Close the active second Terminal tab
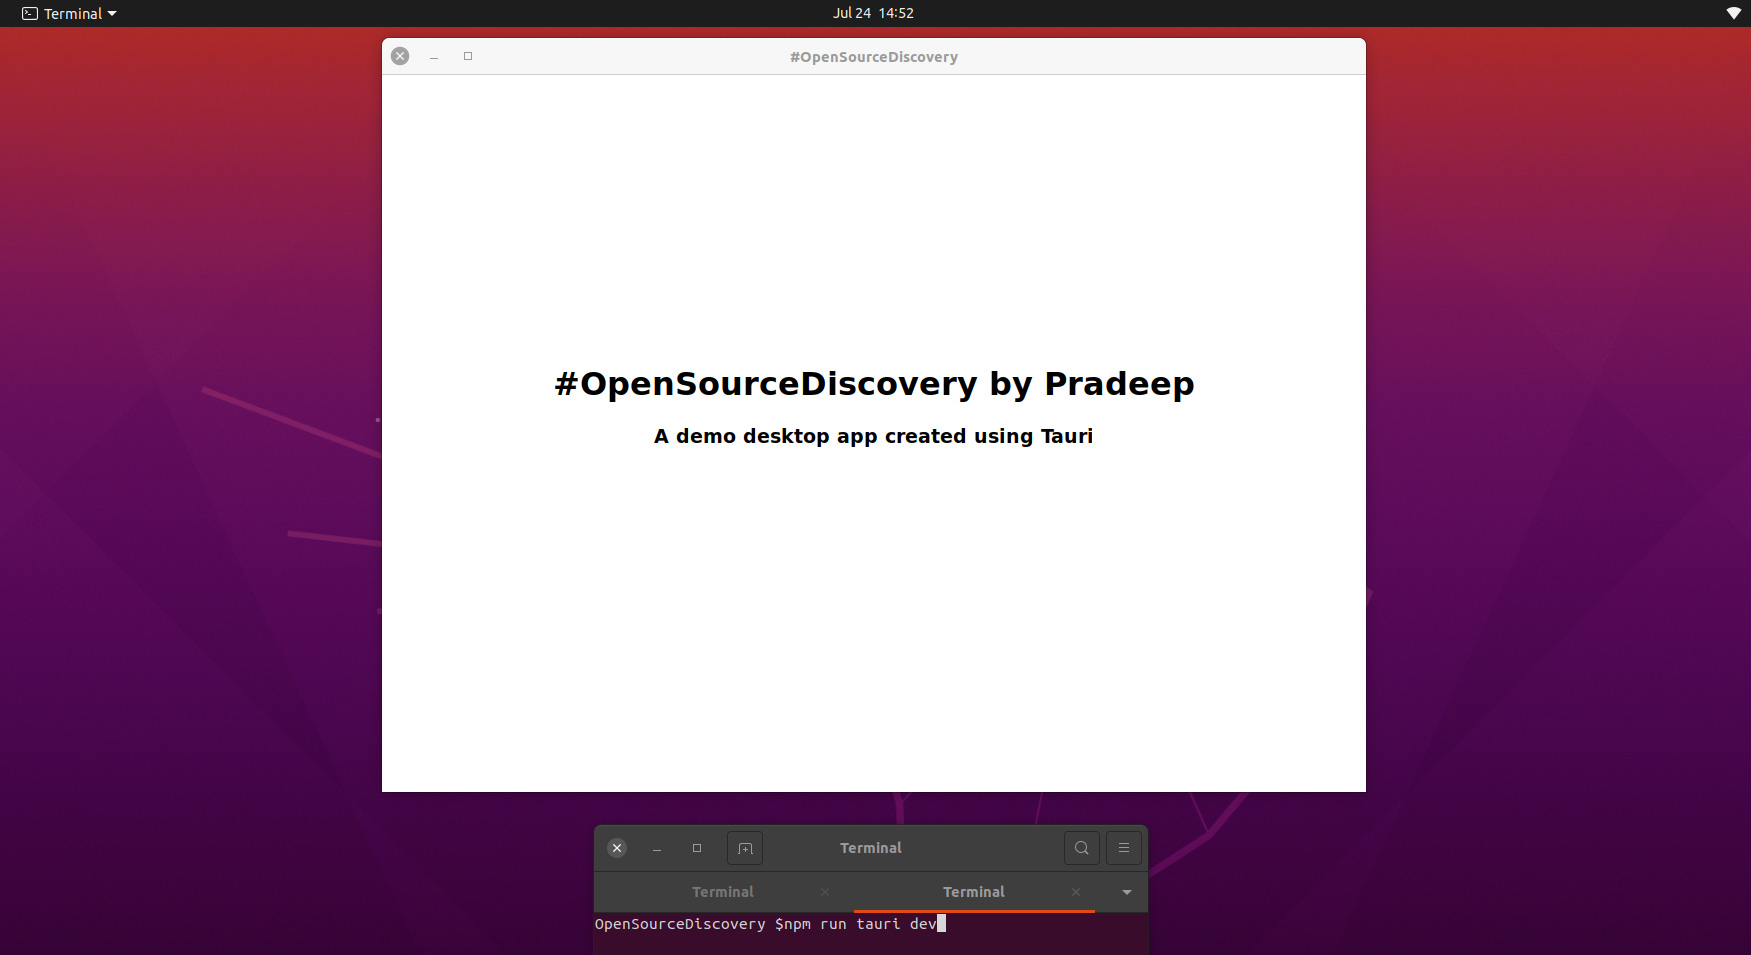 coord(1076,892)
